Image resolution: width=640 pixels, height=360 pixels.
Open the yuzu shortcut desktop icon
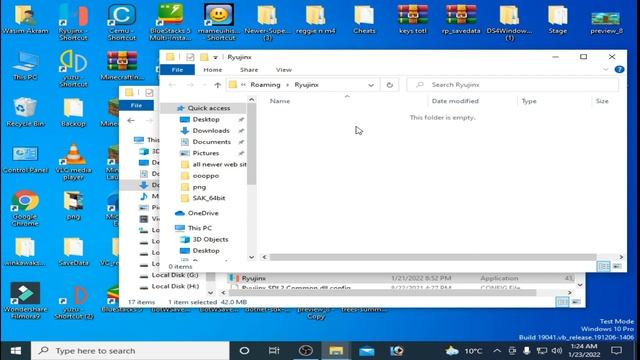(73, 69)
